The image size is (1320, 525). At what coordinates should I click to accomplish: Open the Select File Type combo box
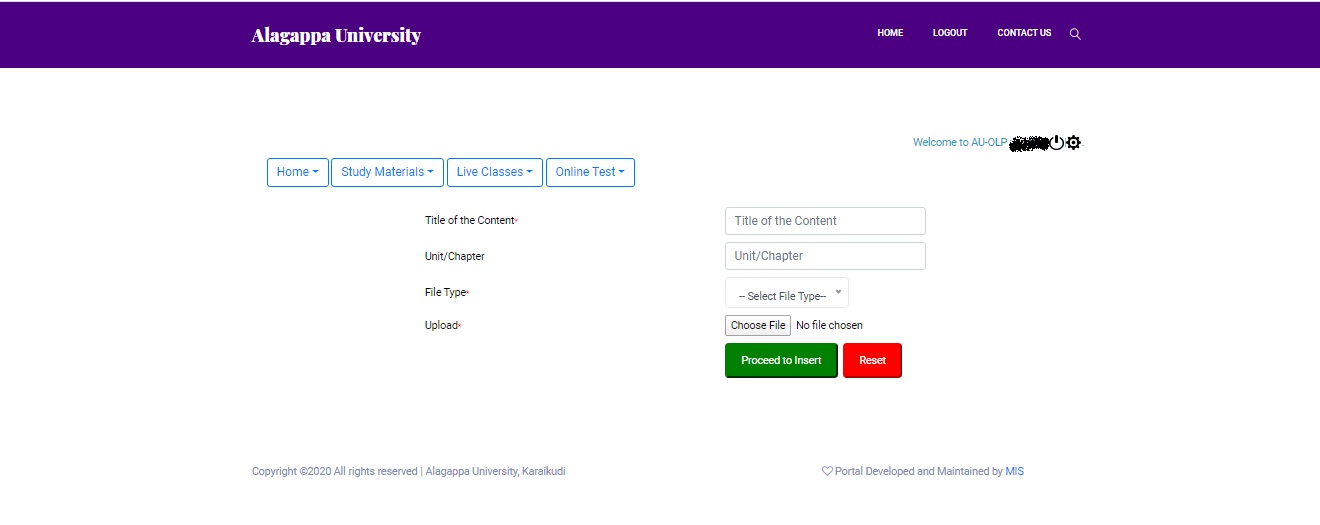pos(787,293)
